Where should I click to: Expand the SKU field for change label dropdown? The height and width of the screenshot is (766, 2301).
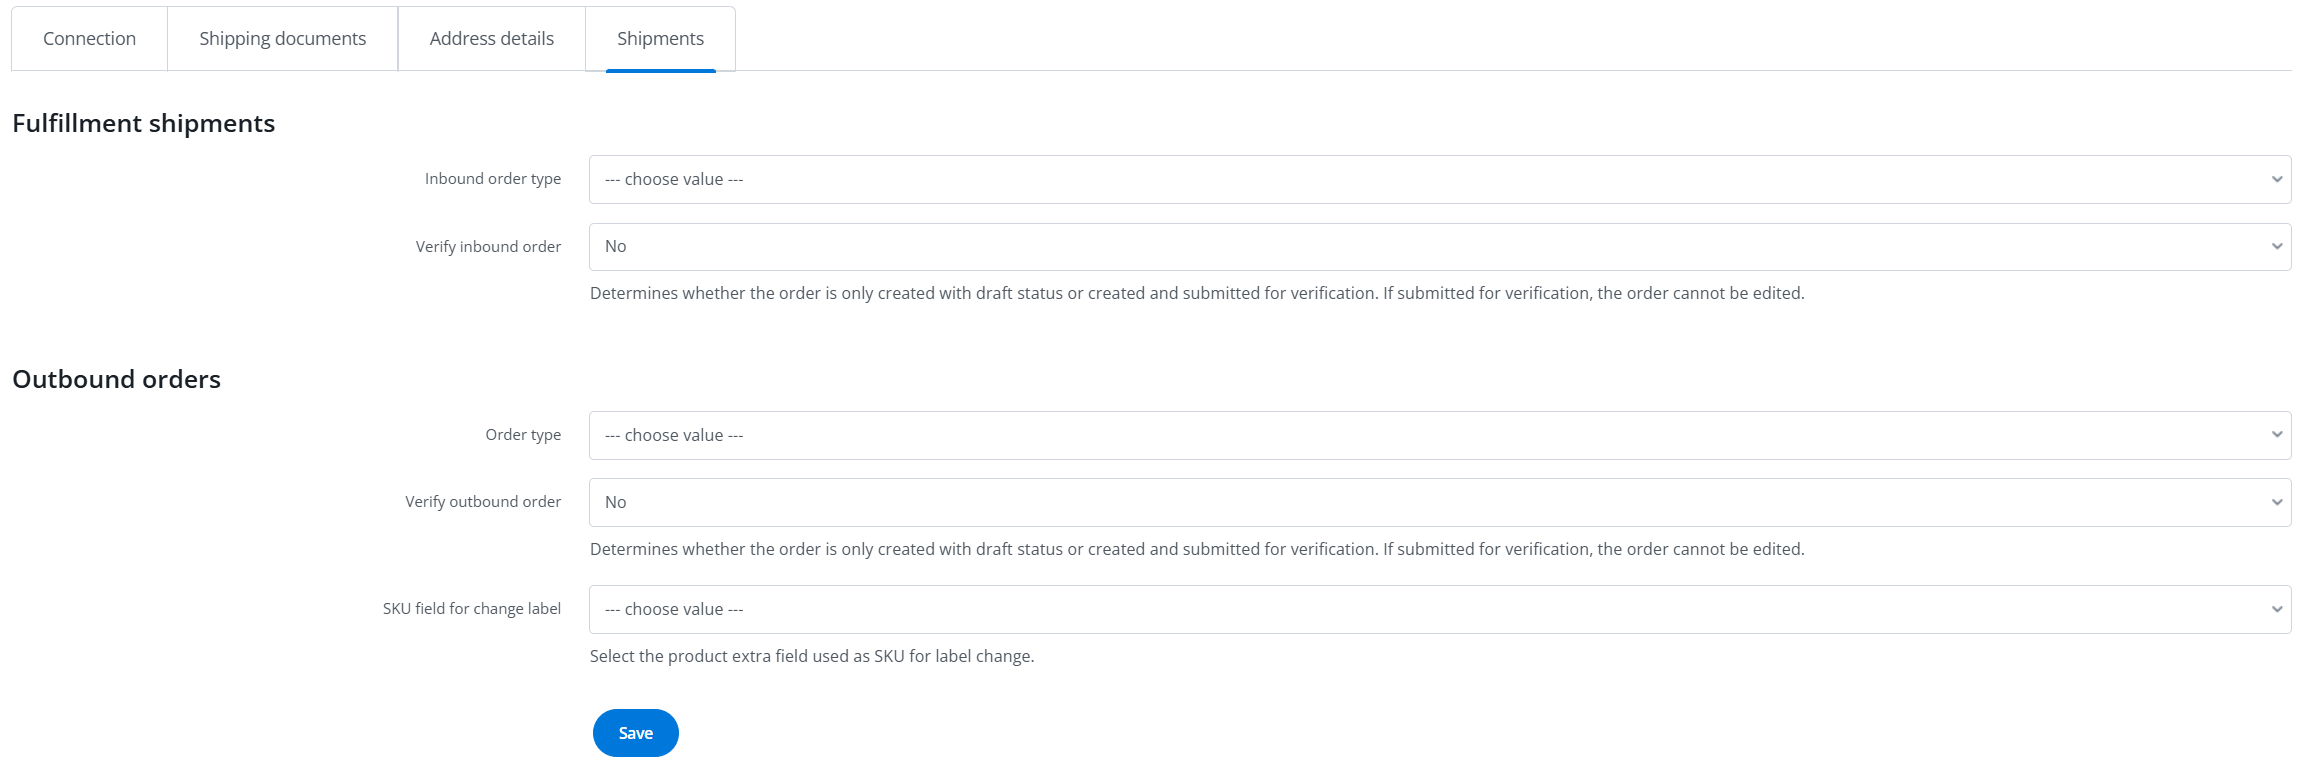pos(1439,610)
